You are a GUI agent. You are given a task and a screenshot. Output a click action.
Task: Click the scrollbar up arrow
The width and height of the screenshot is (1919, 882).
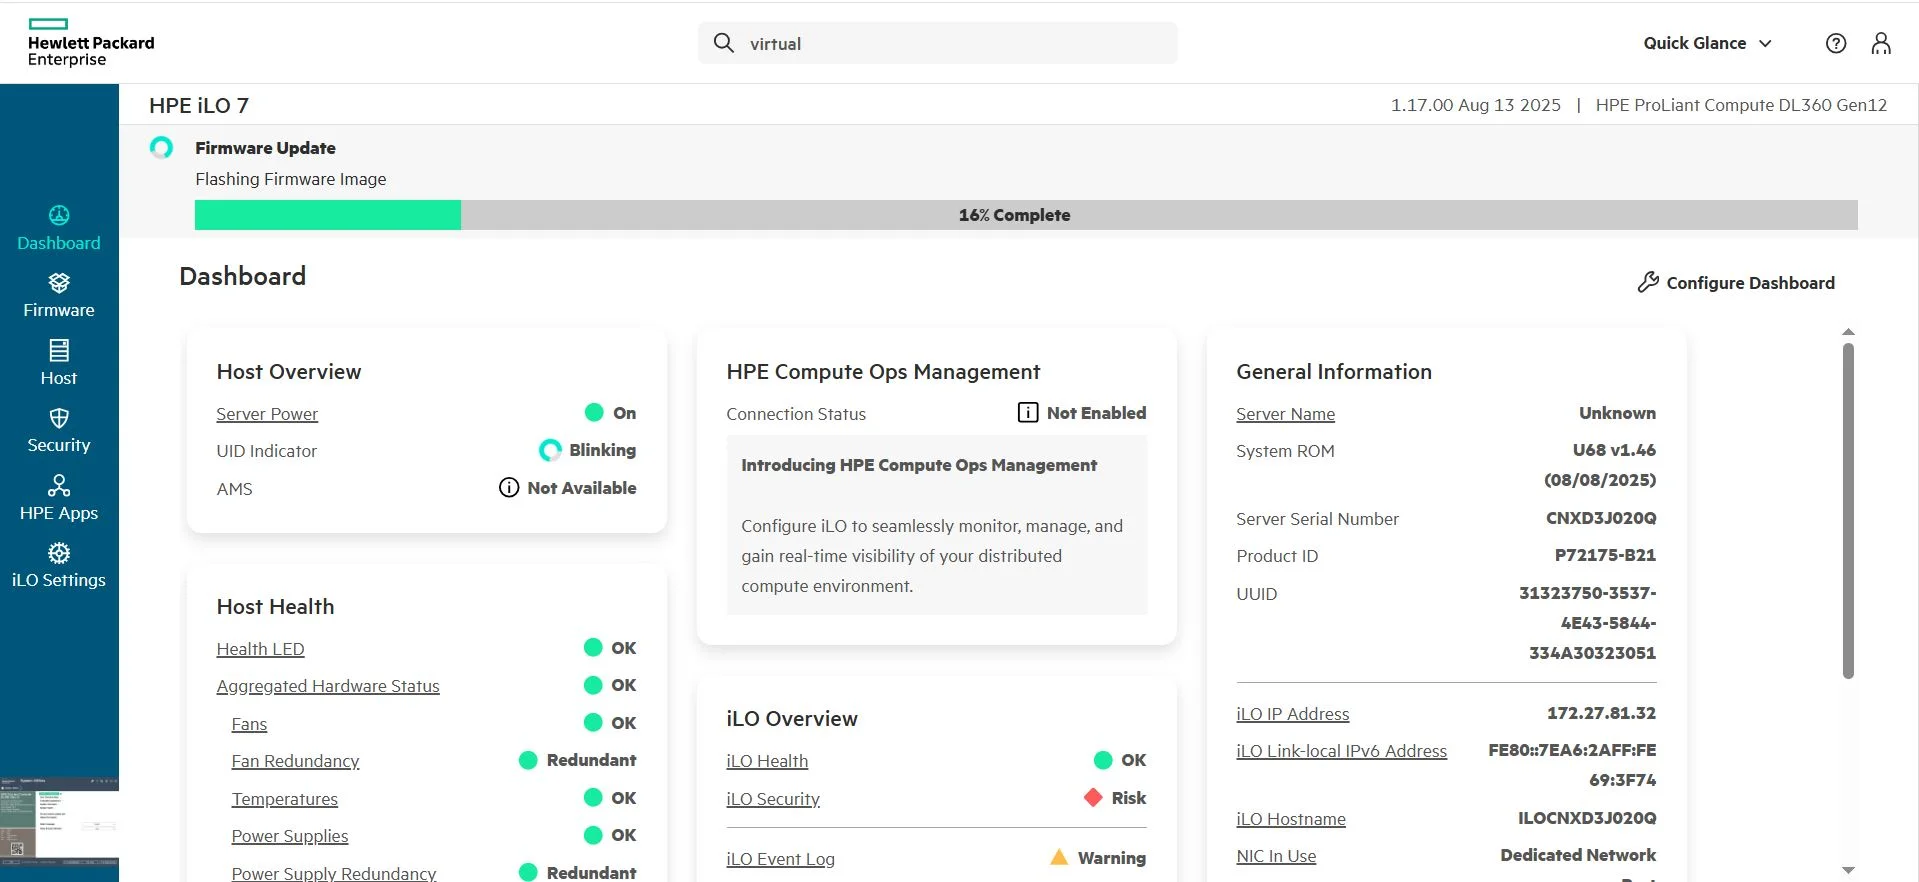[x=1848, y=332]
